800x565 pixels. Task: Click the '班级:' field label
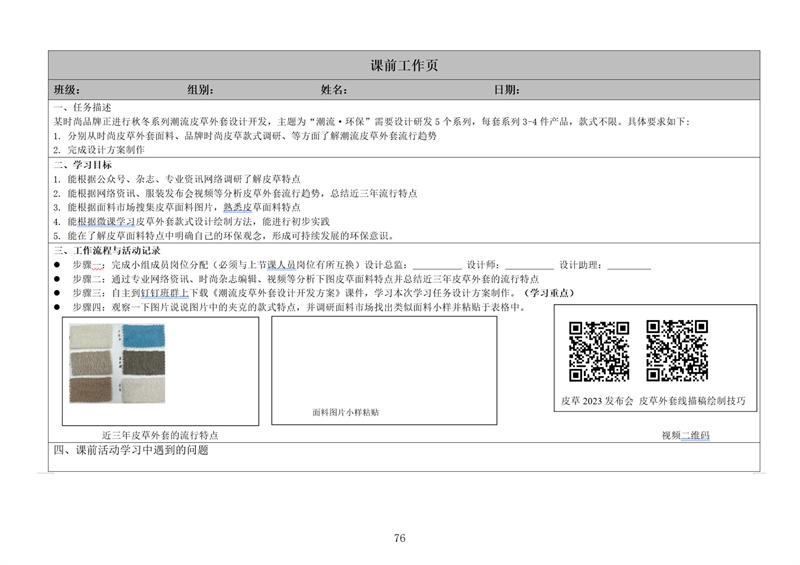(67, 90)
